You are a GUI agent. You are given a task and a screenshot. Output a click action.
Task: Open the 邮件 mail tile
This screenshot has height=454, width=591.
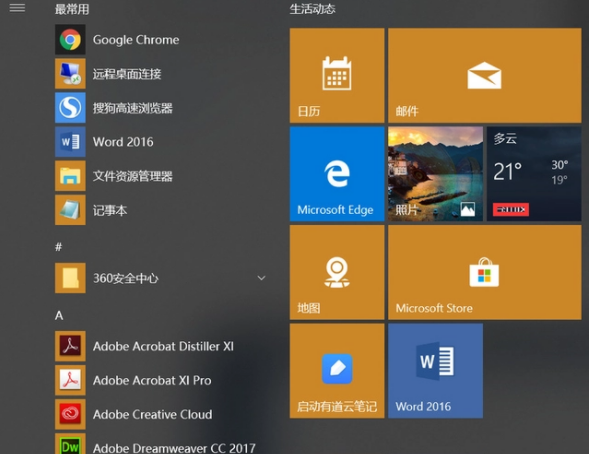(x=485, y=75)
